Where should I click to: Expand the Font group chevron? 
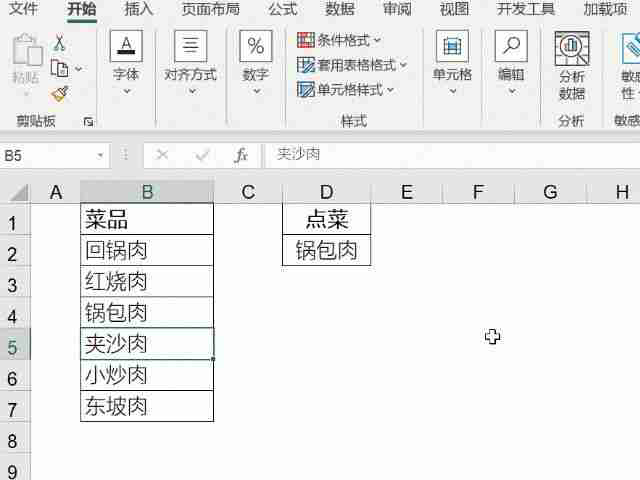click(127, 91)
